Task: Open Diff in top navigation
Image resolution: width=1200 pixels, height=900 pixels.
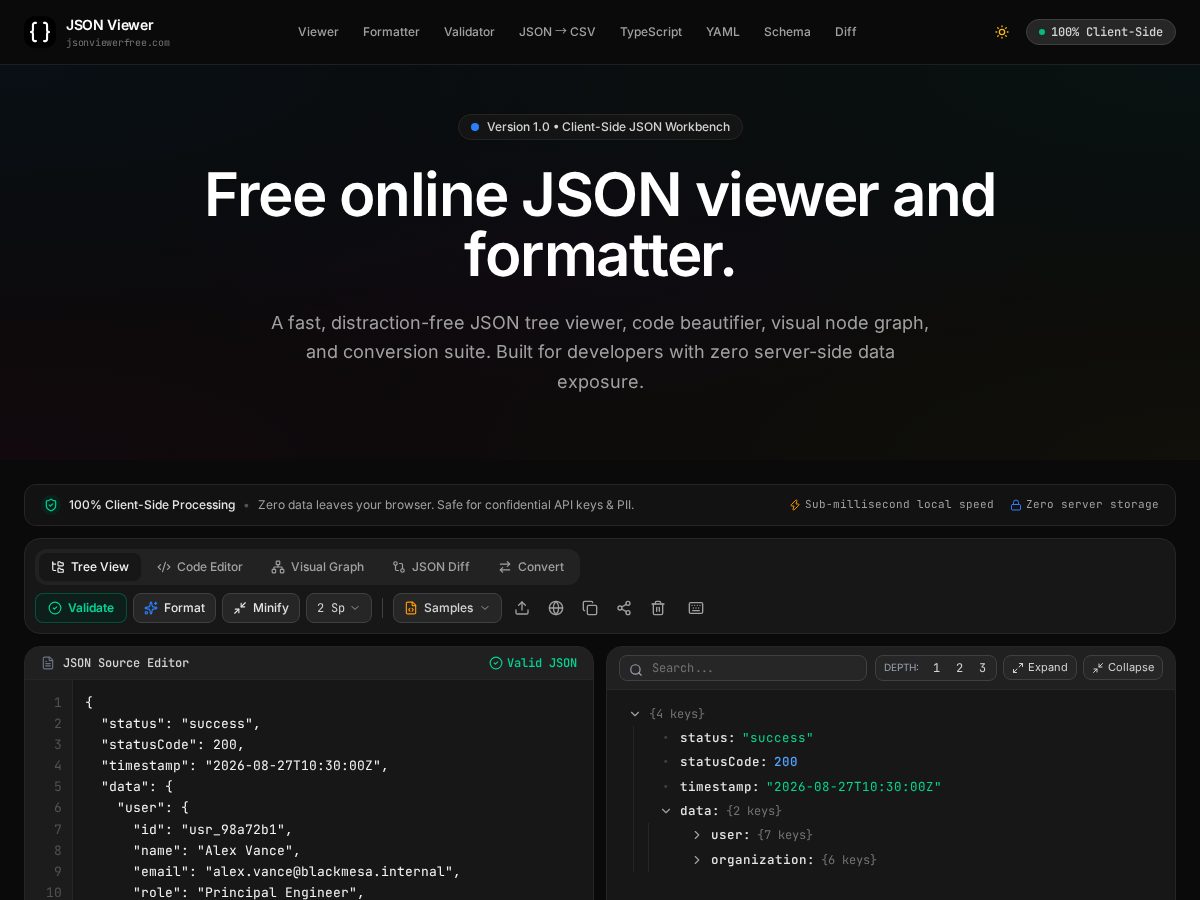Action: (846, 32)
